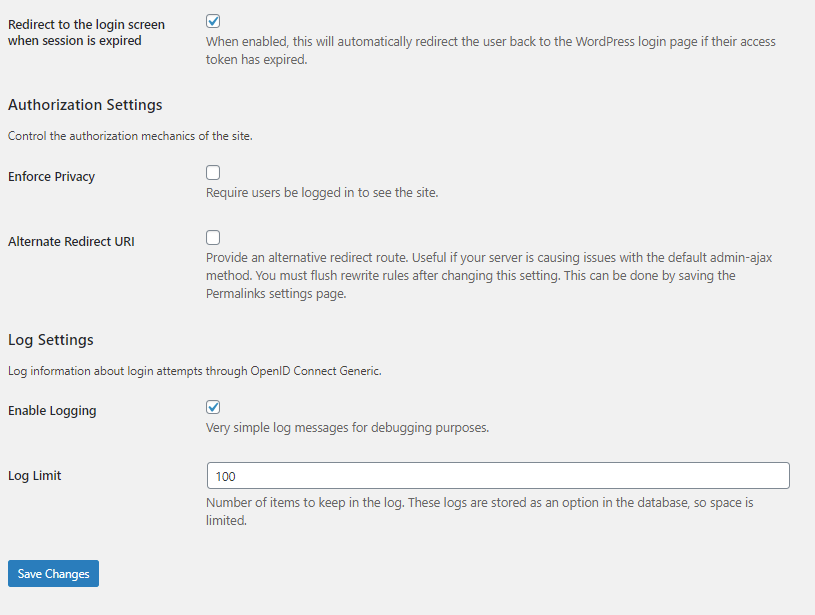The width and height of the screenshot is (815, 615).
Task: Click the Alternate Redirect URI label
Action: [x=71, y=242]
